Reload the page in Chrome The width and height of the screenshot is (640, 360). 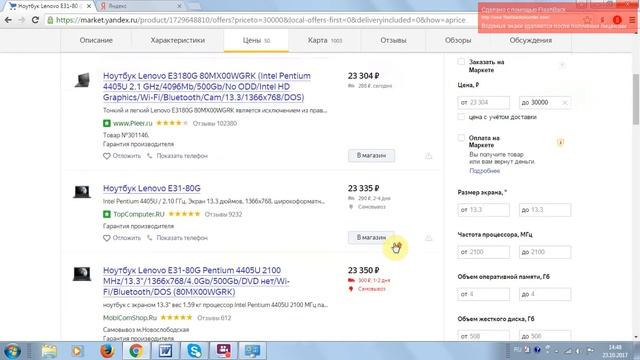click(x=35, y=20)
